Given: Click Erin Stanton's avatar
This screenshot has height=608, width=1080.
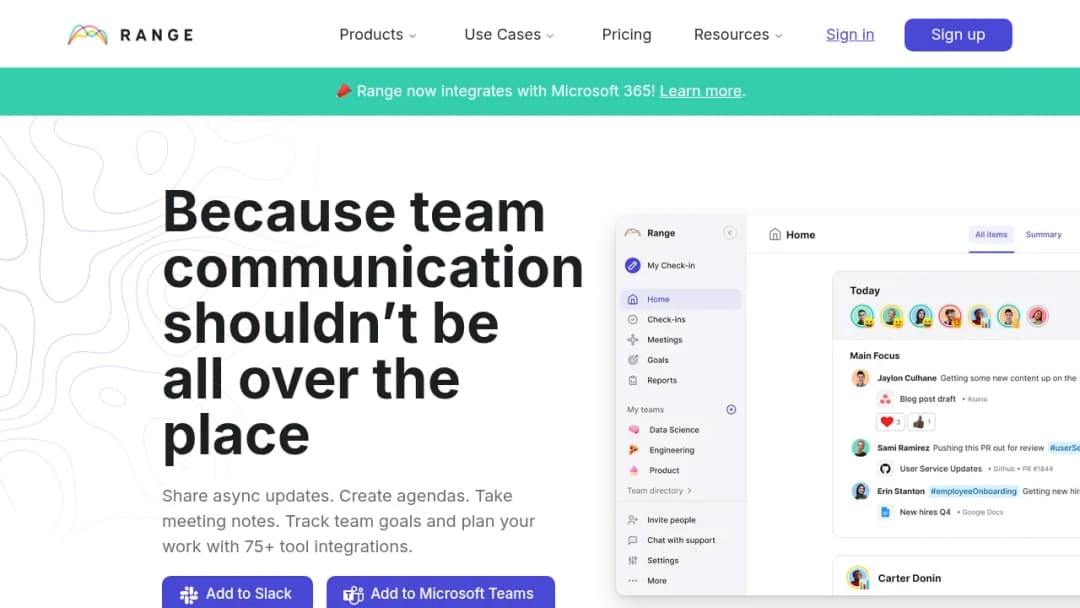Looking at the screenshot, I should 860,491.
